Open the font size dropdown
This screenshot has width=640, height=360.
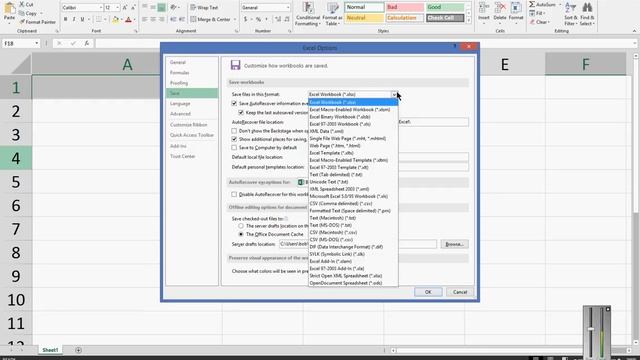(x=118, y=8)
